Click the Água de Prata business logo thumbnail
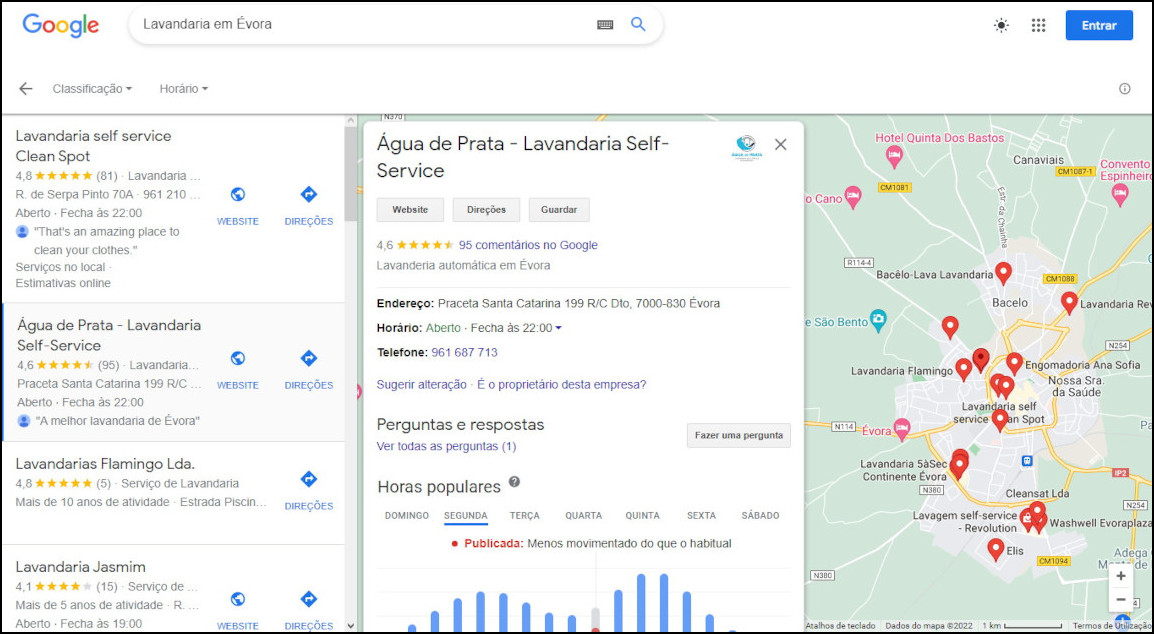Screen dimensions: 1154x634 coord(746,147)
